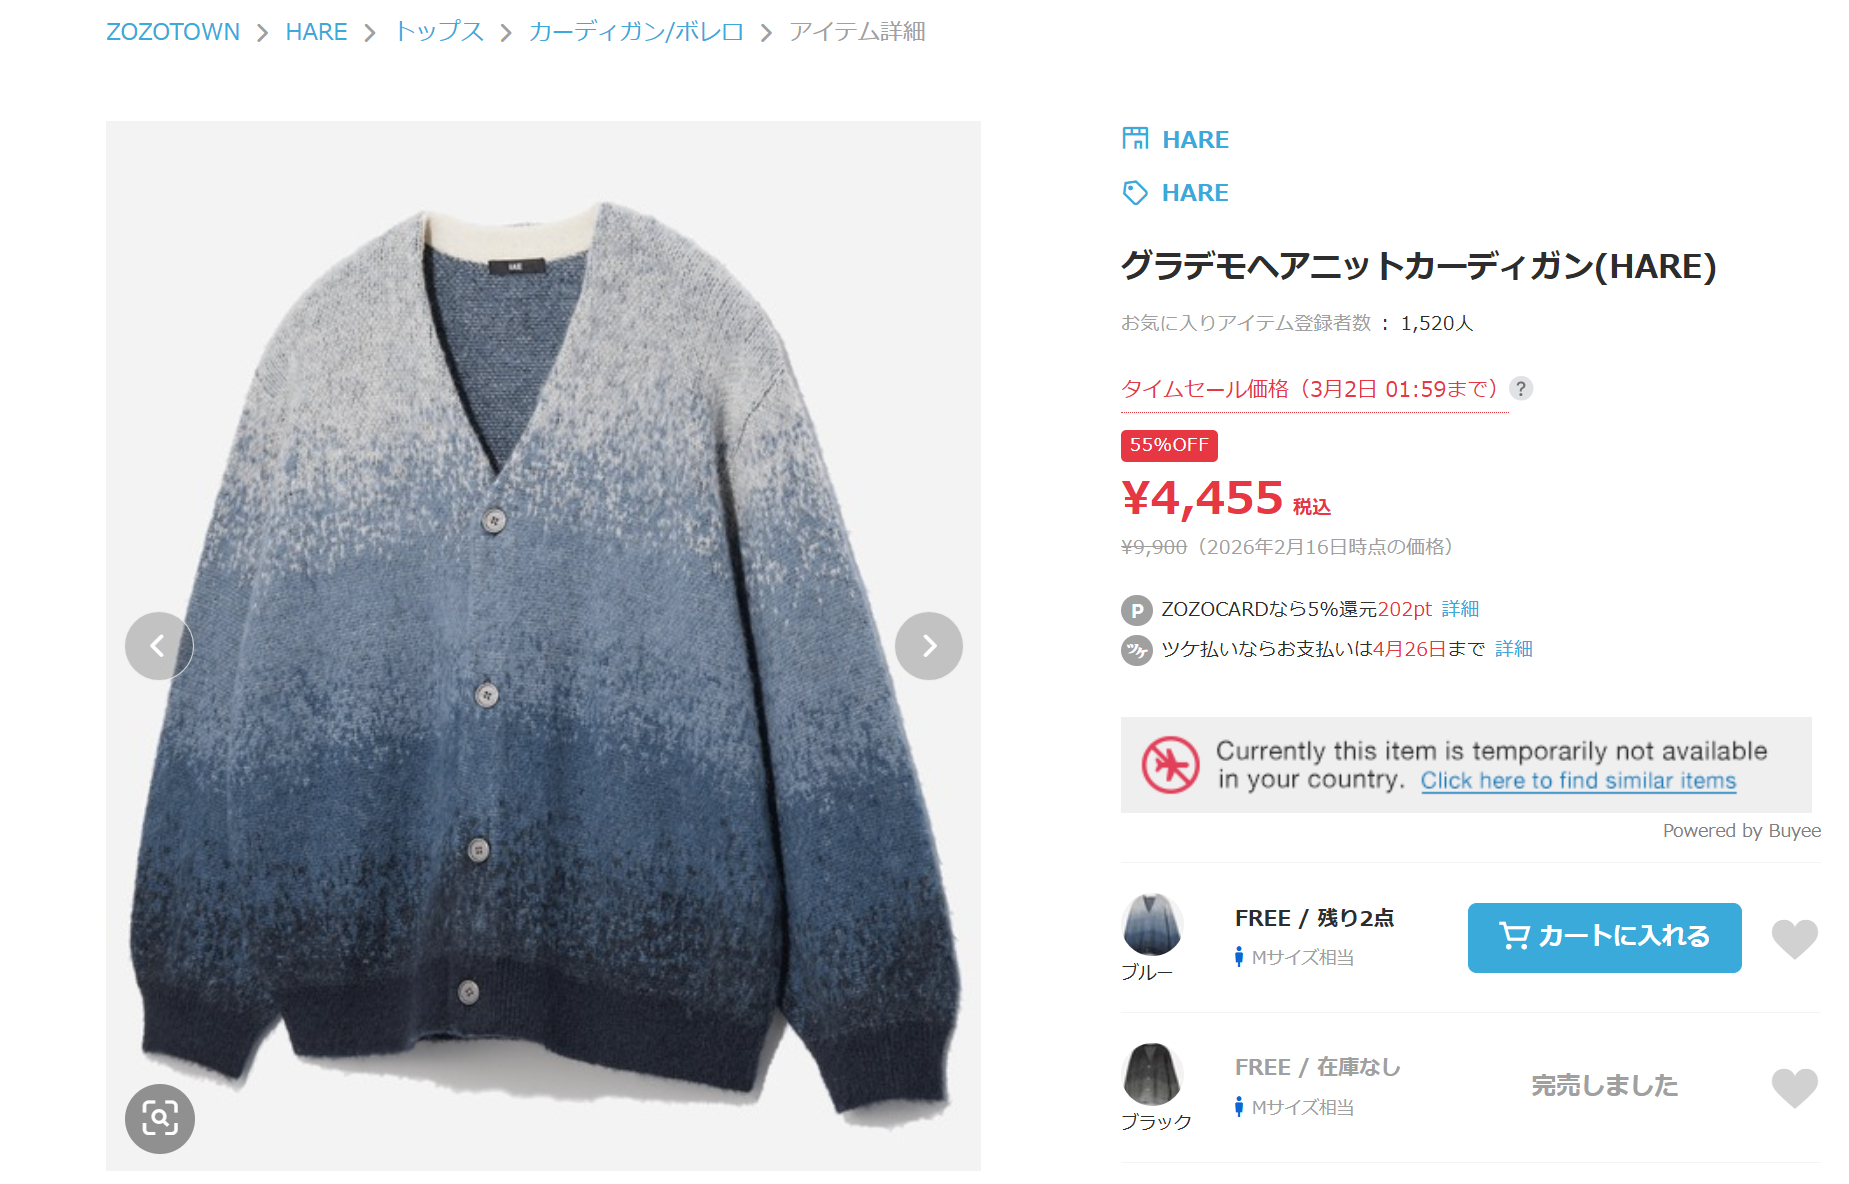Viewport: 1849px width, 1184px height.
Task: Open トップス breadcrumb category
Action: (439, 32)
